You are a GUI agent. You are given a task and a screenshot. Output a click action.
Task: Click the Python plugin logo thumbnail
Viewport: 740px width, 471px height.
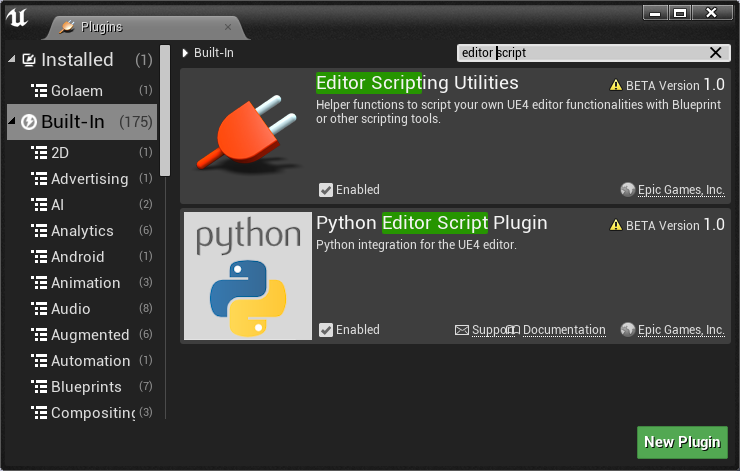248,276
